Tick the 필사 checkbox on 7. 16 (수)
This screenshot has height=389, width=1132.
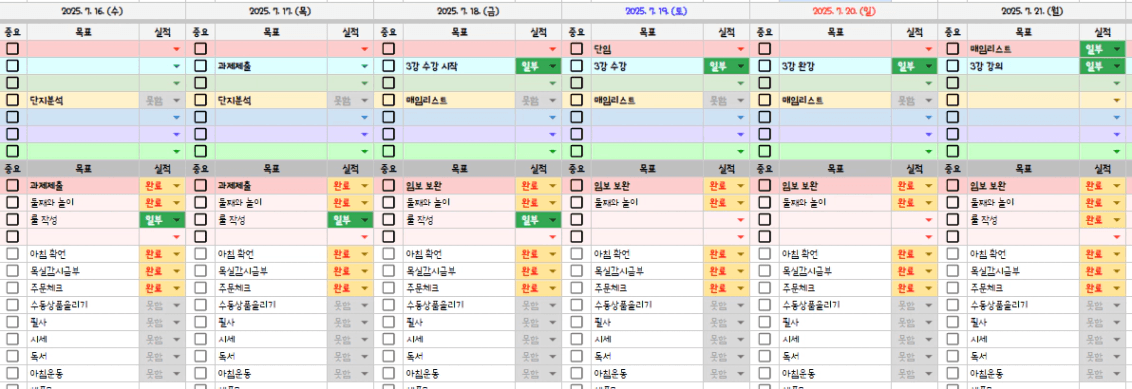[x=12, y=322]
